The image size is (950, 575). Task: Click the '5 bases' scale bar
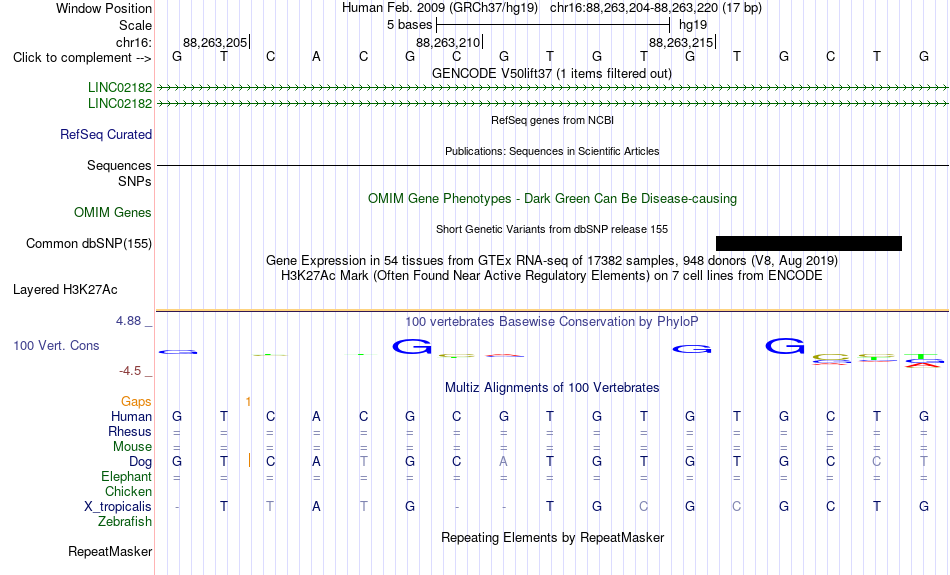tap(553, 25)
